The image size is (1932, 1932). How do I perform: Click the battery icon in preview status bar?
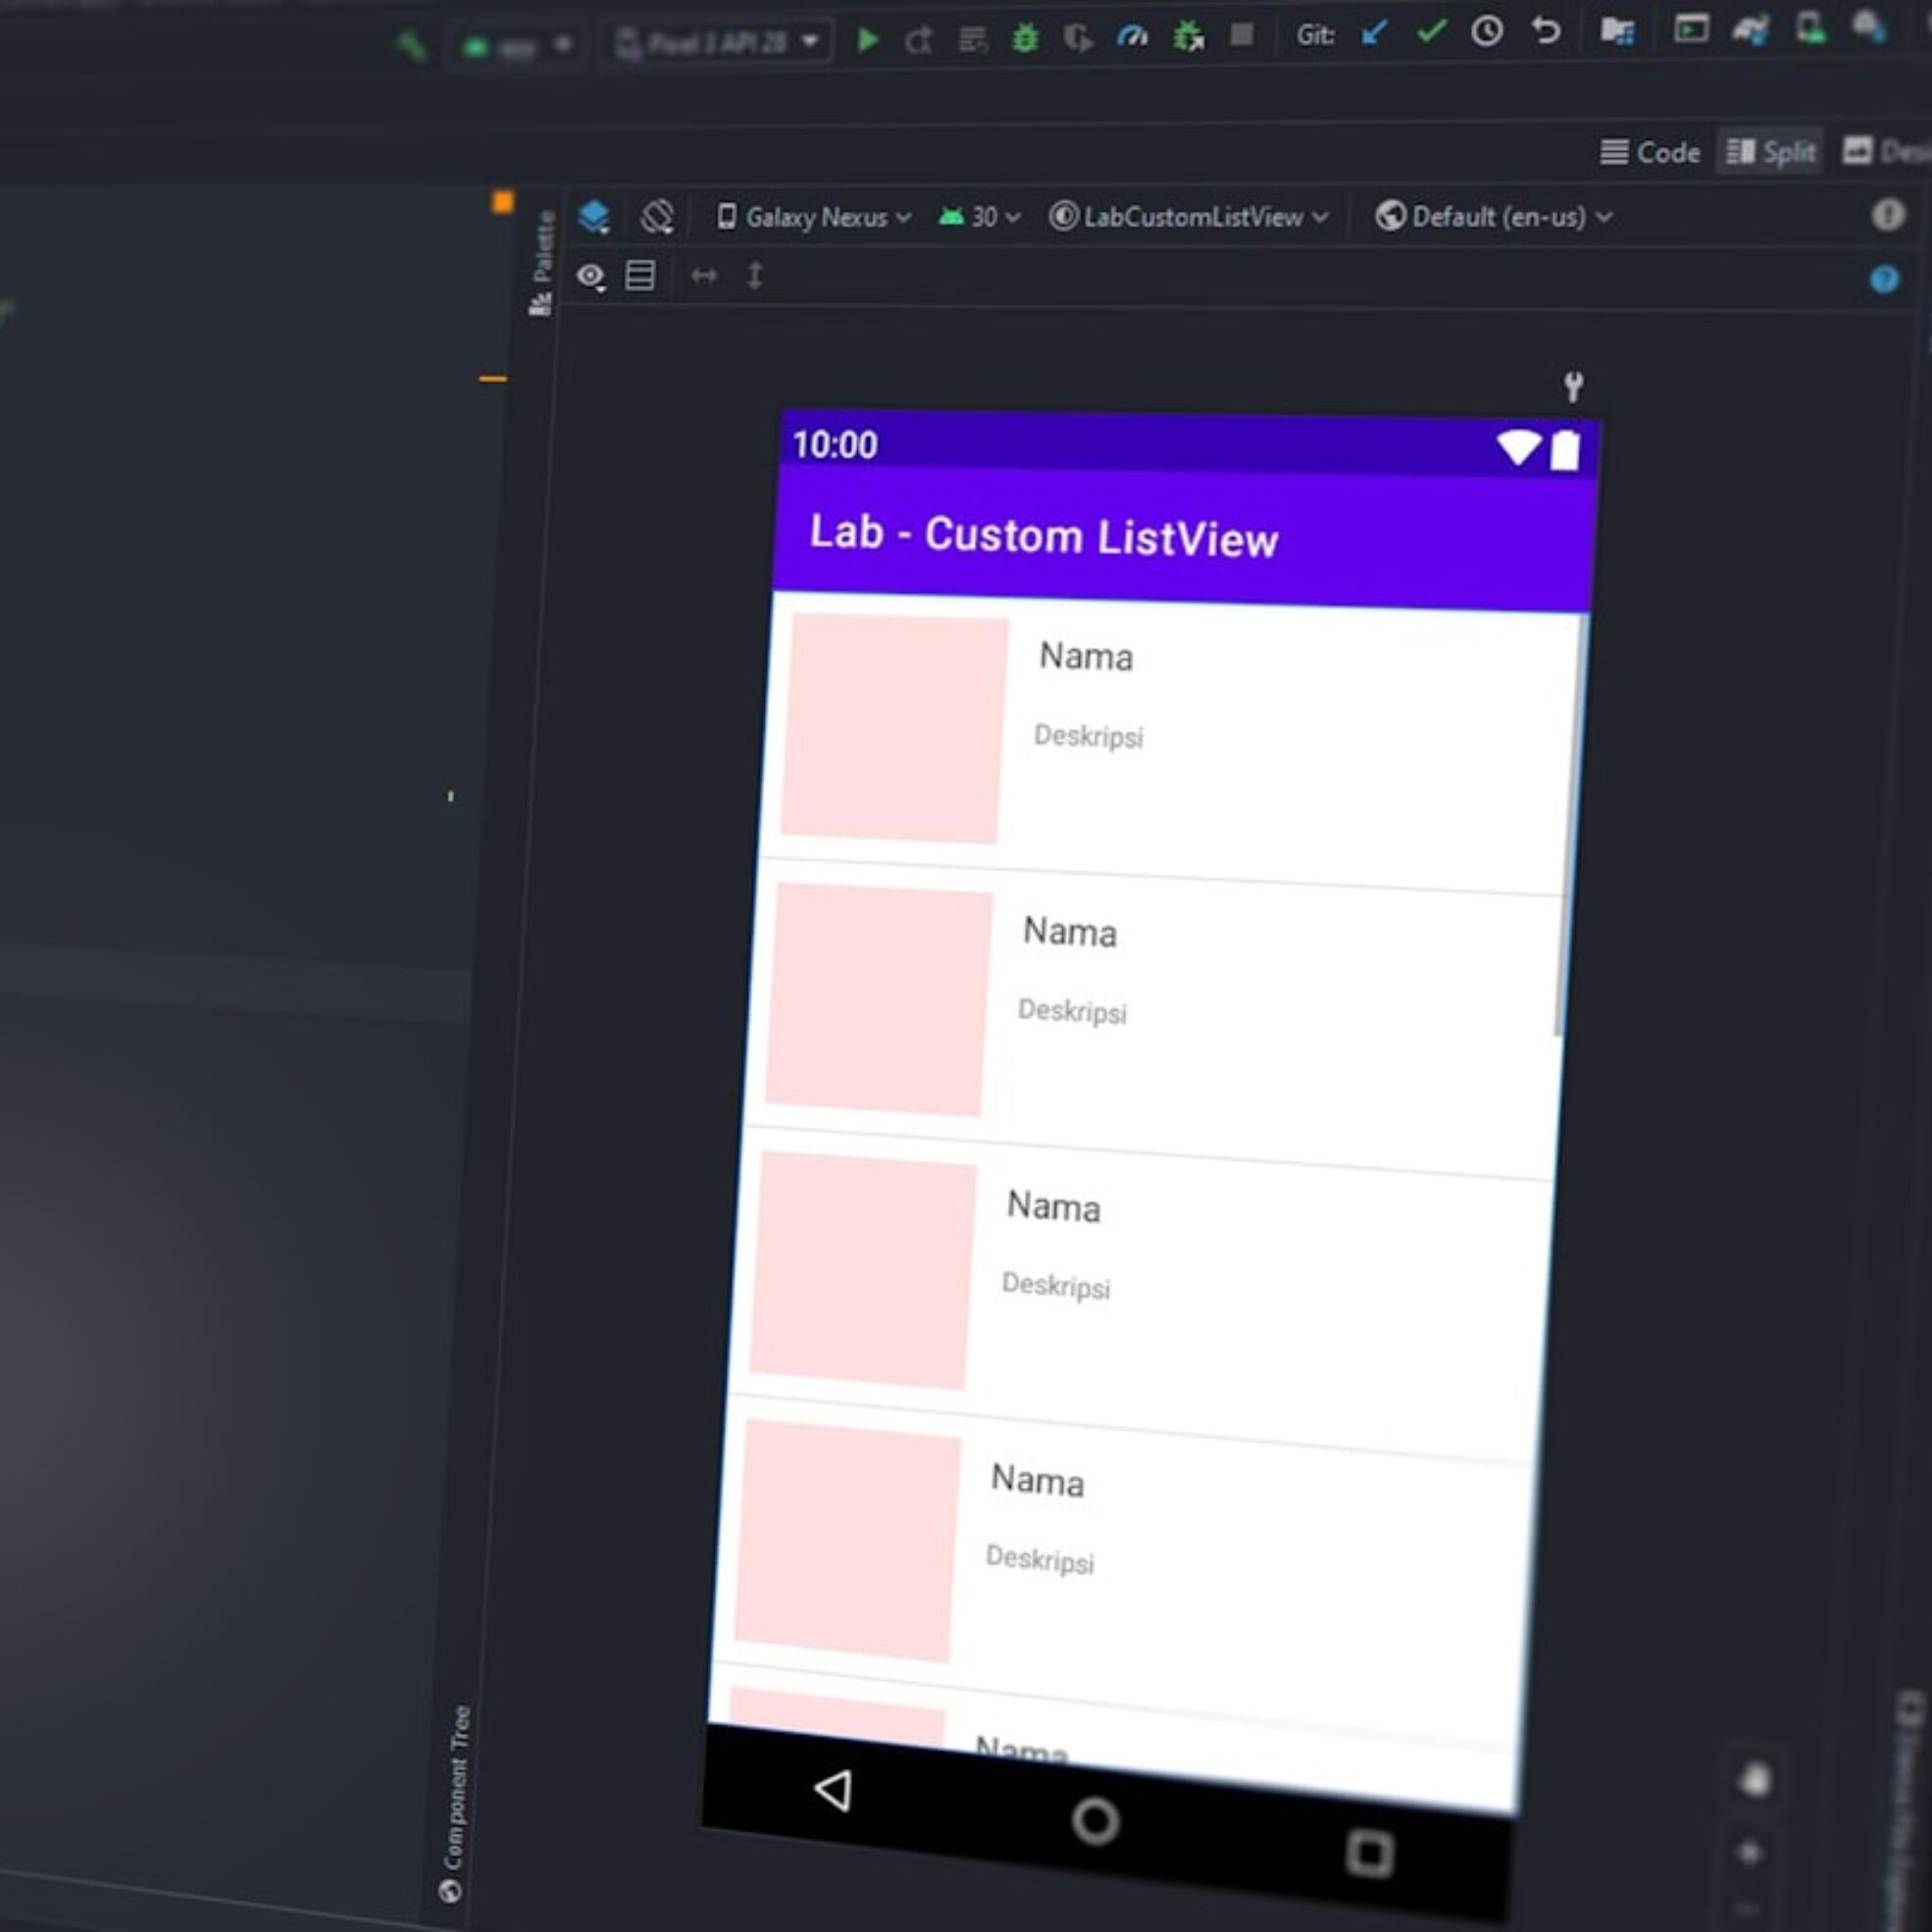point(1565,450)
